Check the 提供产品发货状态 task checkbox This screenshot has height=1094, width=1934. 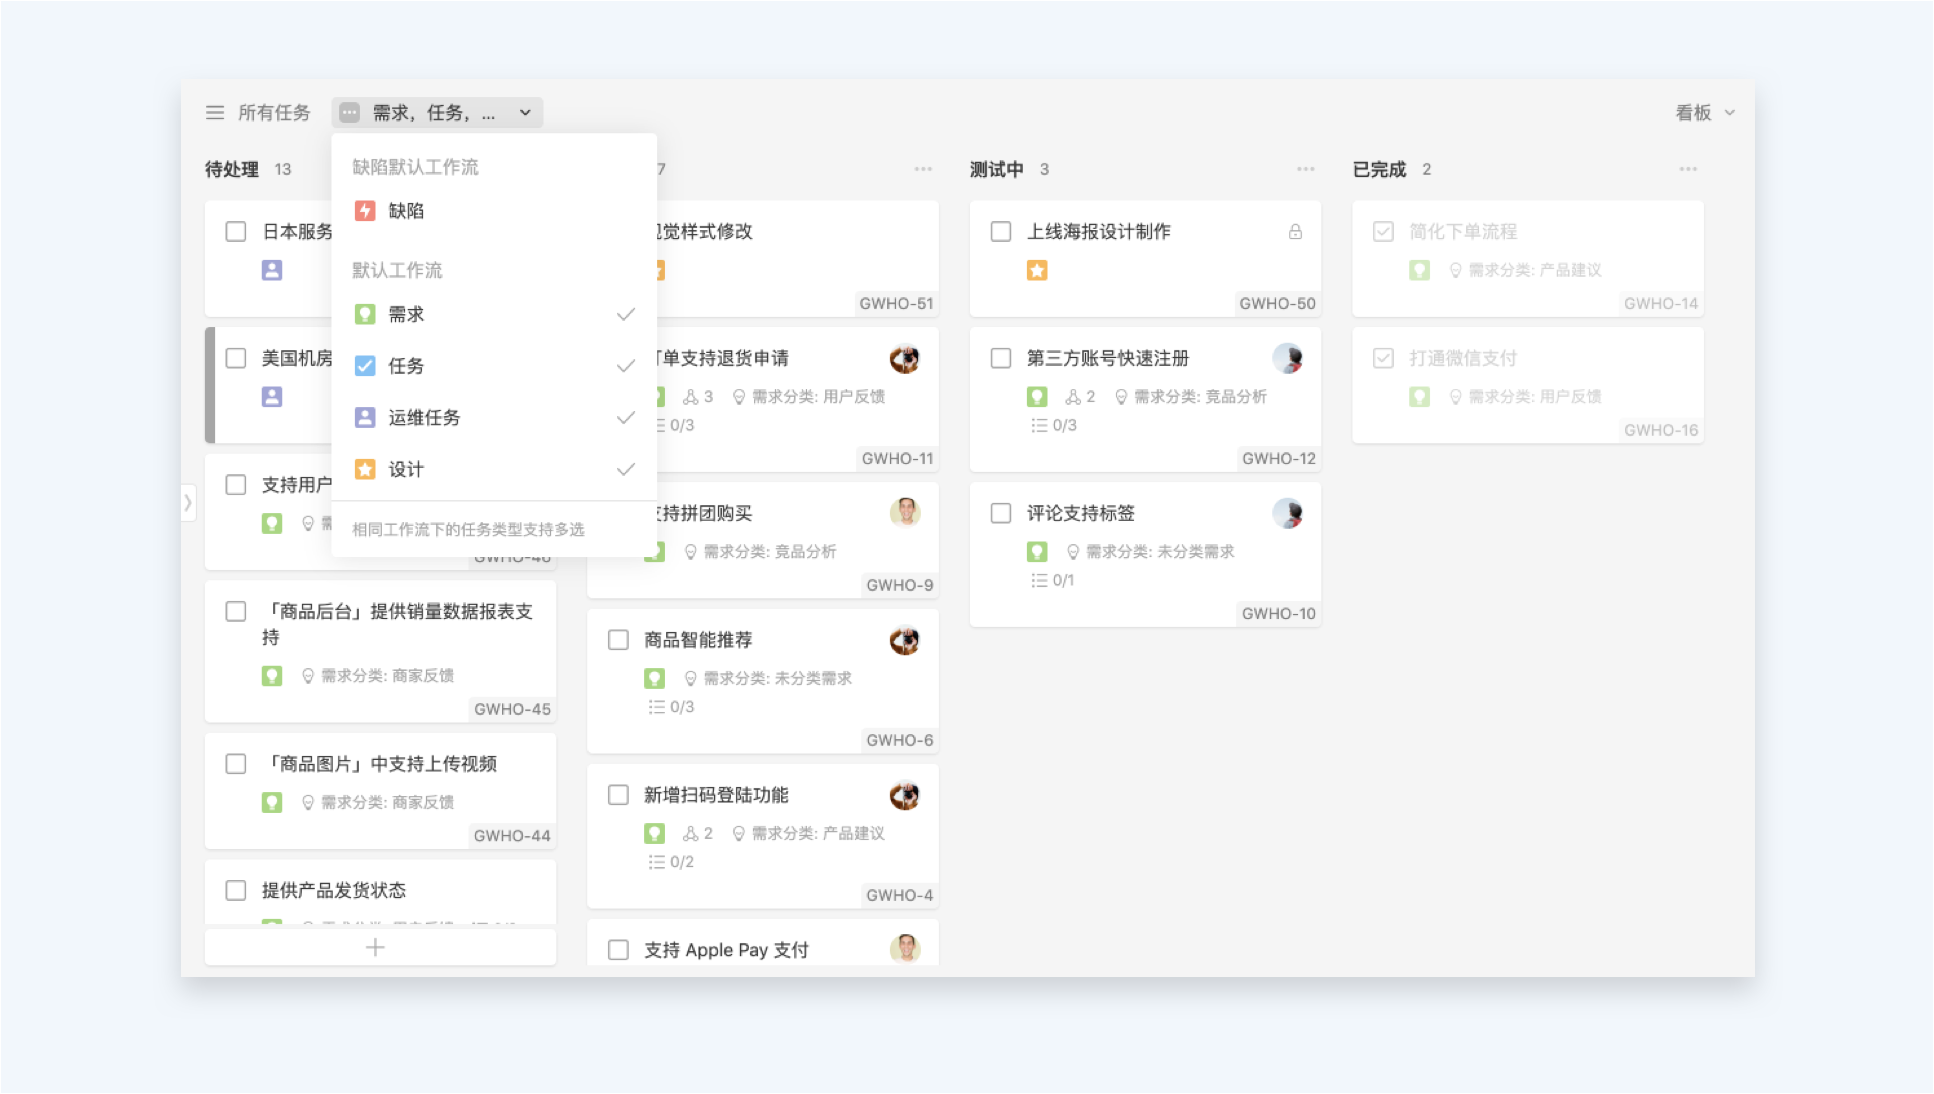236,891
